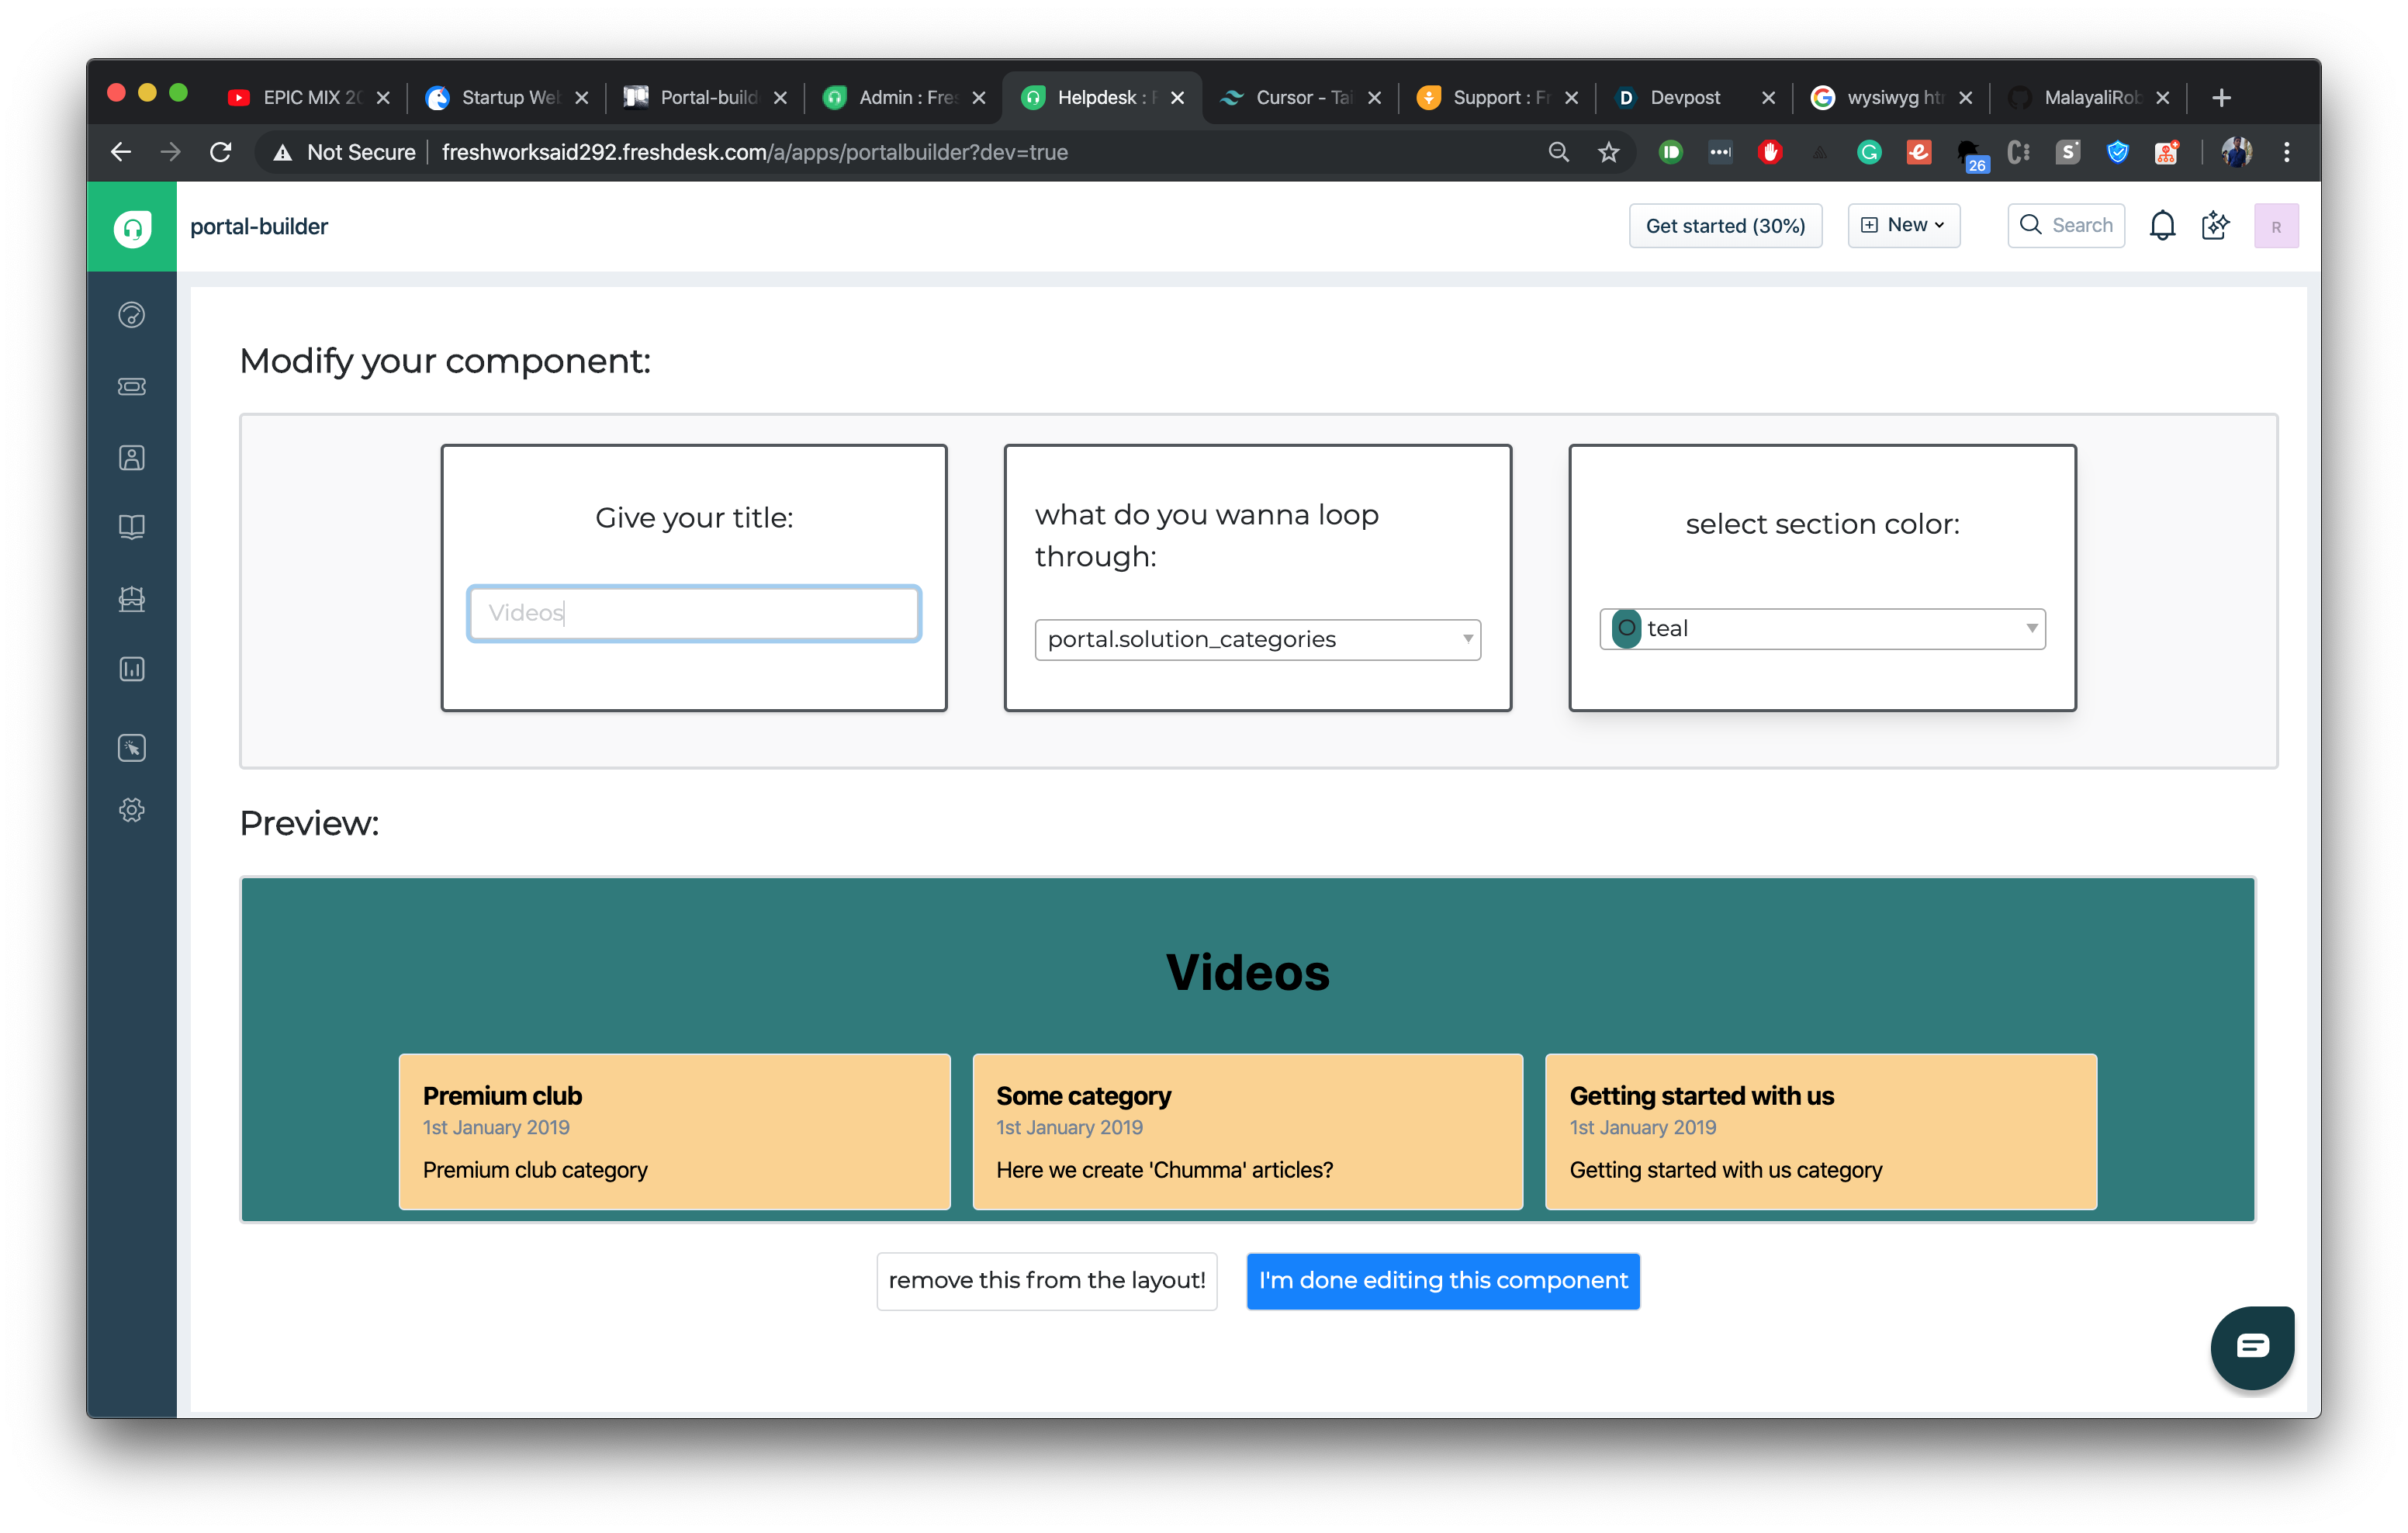Open the chat widget bubble
The width and height of the screenshot is (2408, 1533).
tap(2252, 1346)
